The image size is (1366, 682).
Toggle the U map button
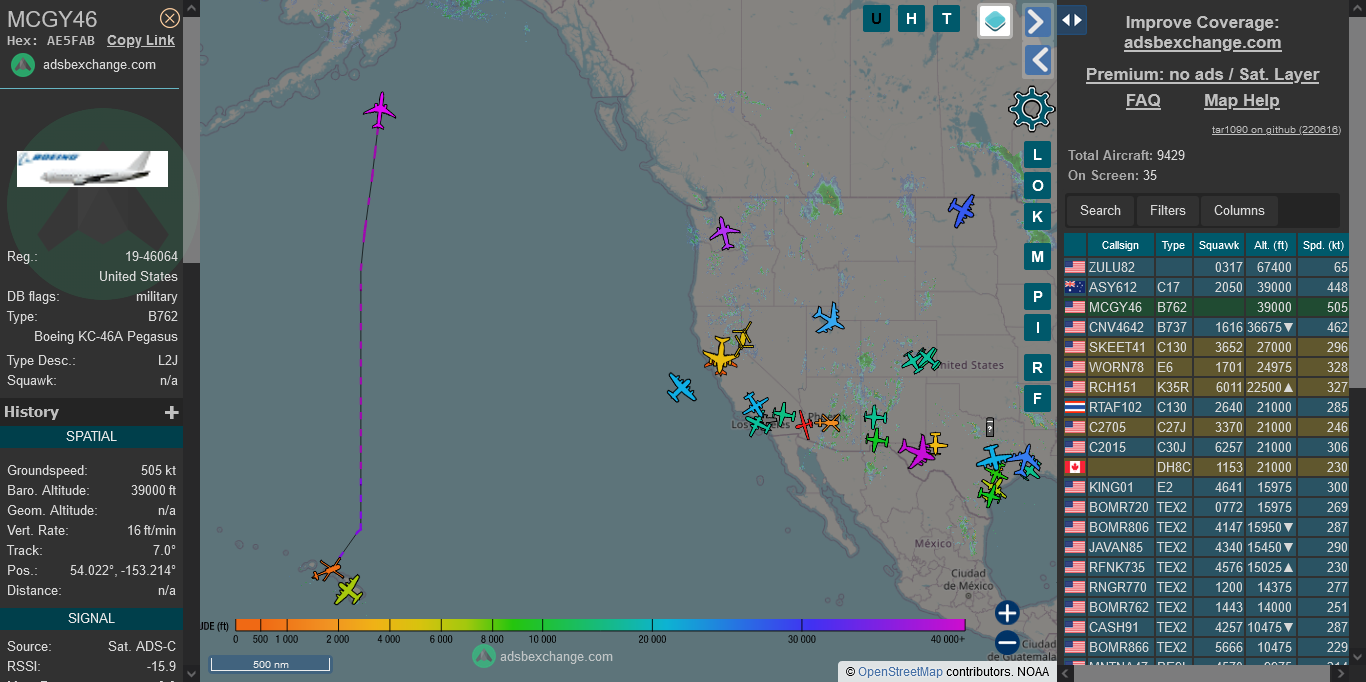click(x=877, y=18)
